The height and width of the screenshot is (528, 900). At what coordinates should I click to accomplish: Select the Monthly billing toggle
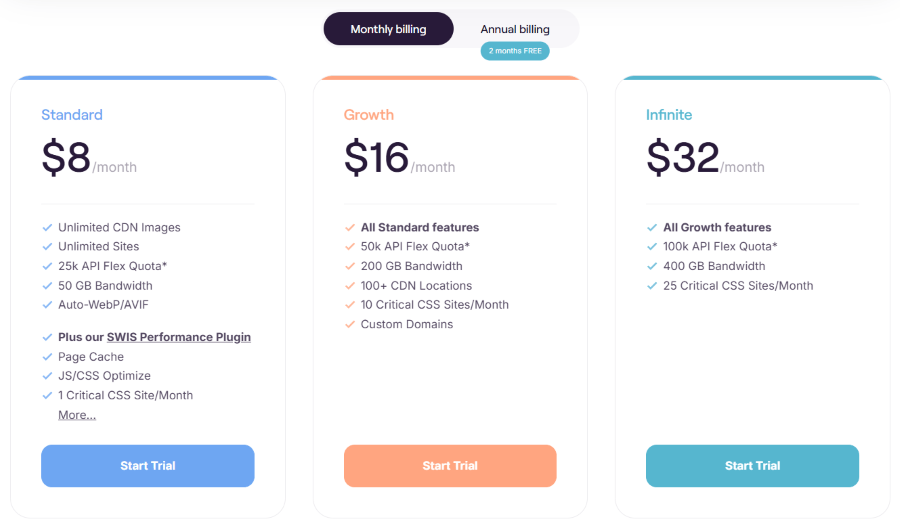[389, 29]
